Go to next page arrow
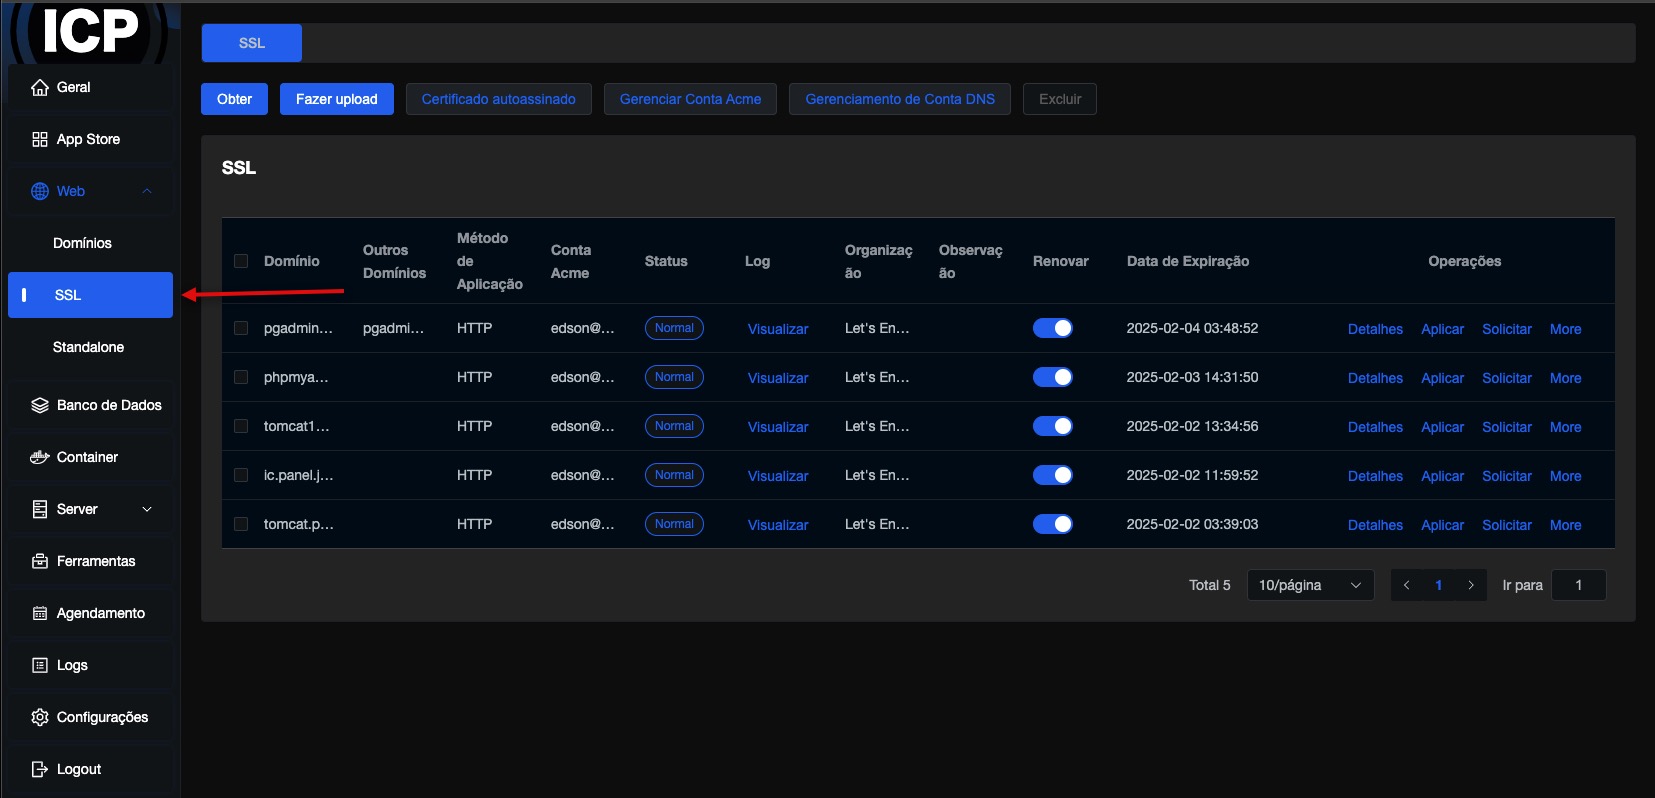 click(1471, 585)
